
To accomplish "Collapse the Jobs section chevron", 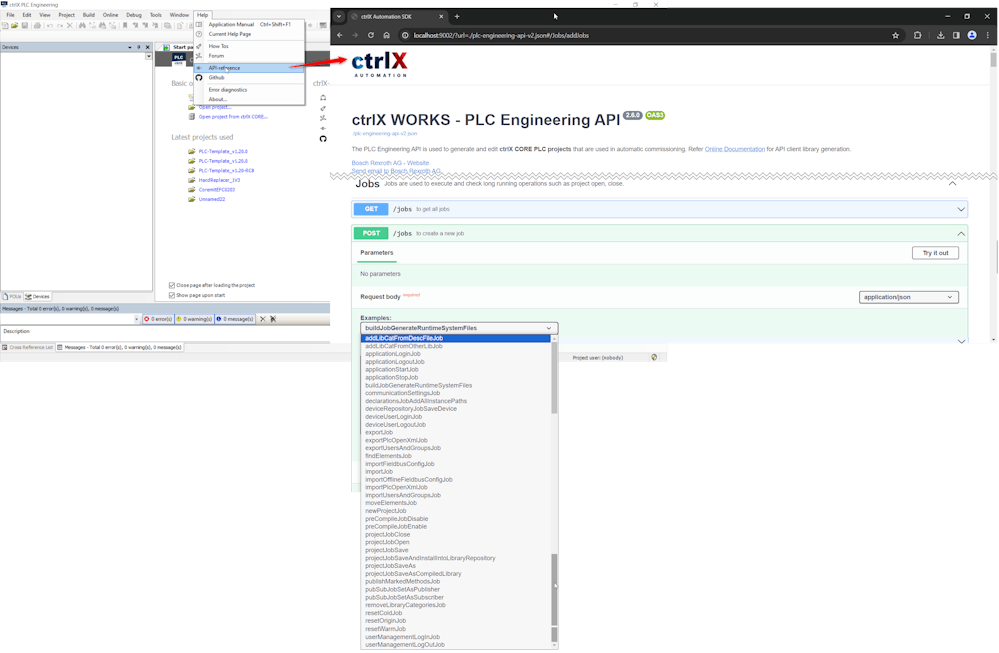I will 952,184.
